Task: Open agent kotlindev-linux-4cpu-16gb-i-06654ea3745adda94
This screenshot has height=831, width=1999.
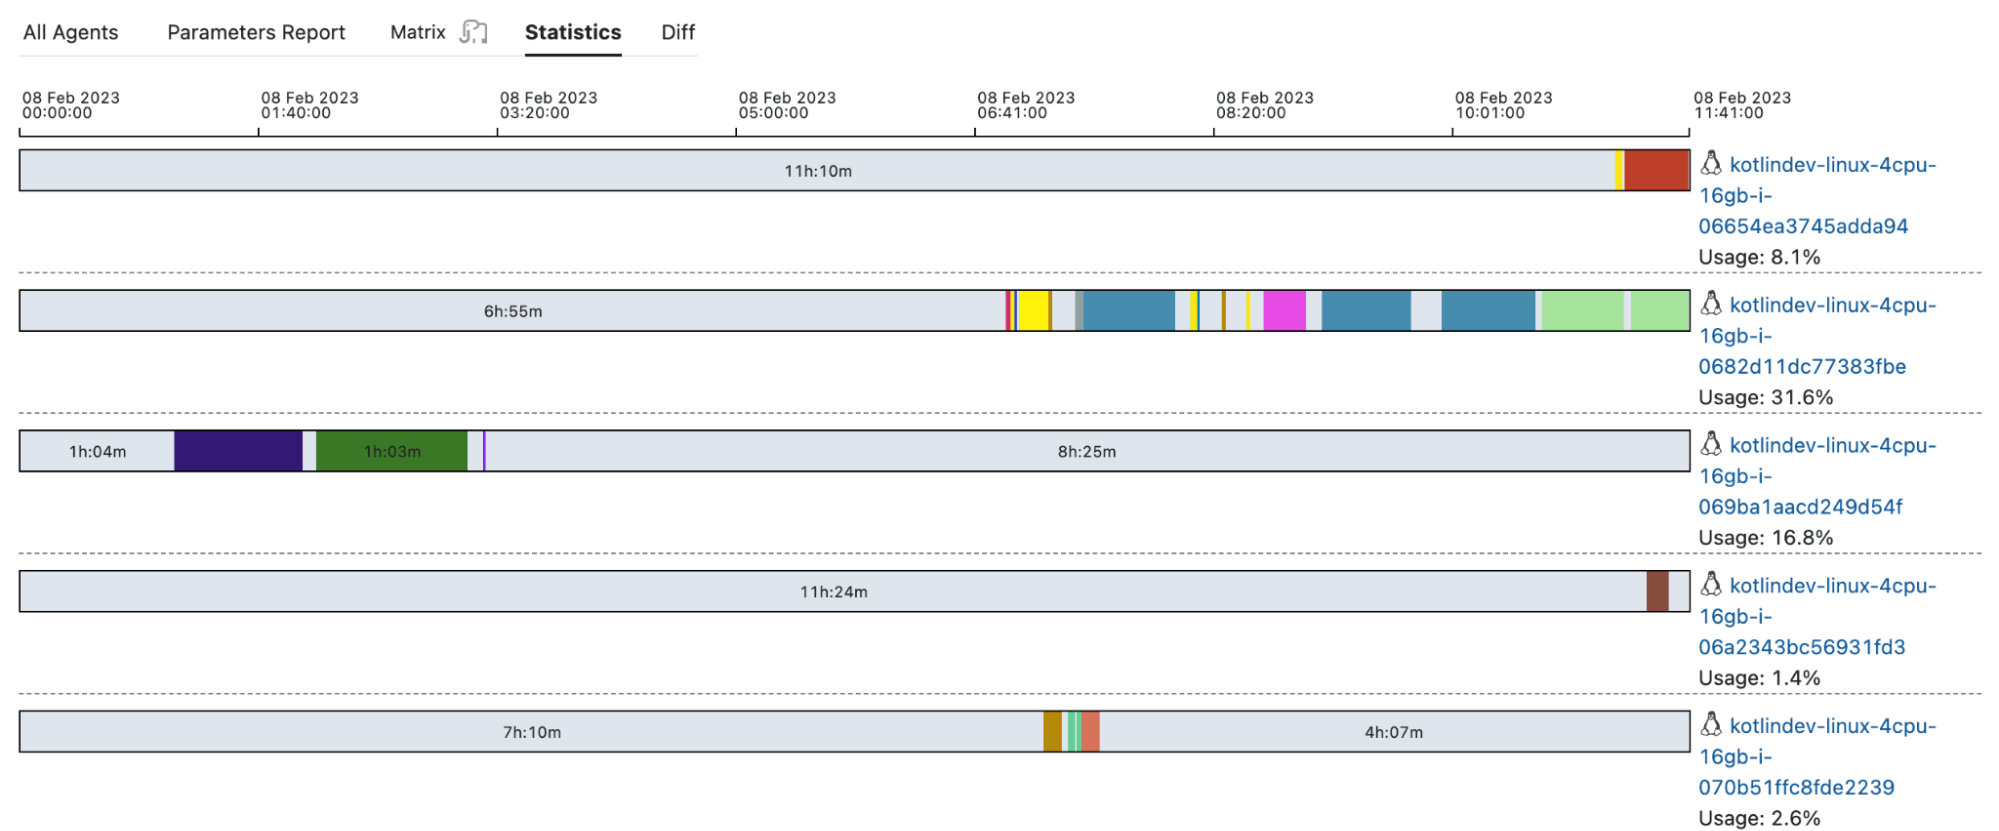Action: point(1817,195)
